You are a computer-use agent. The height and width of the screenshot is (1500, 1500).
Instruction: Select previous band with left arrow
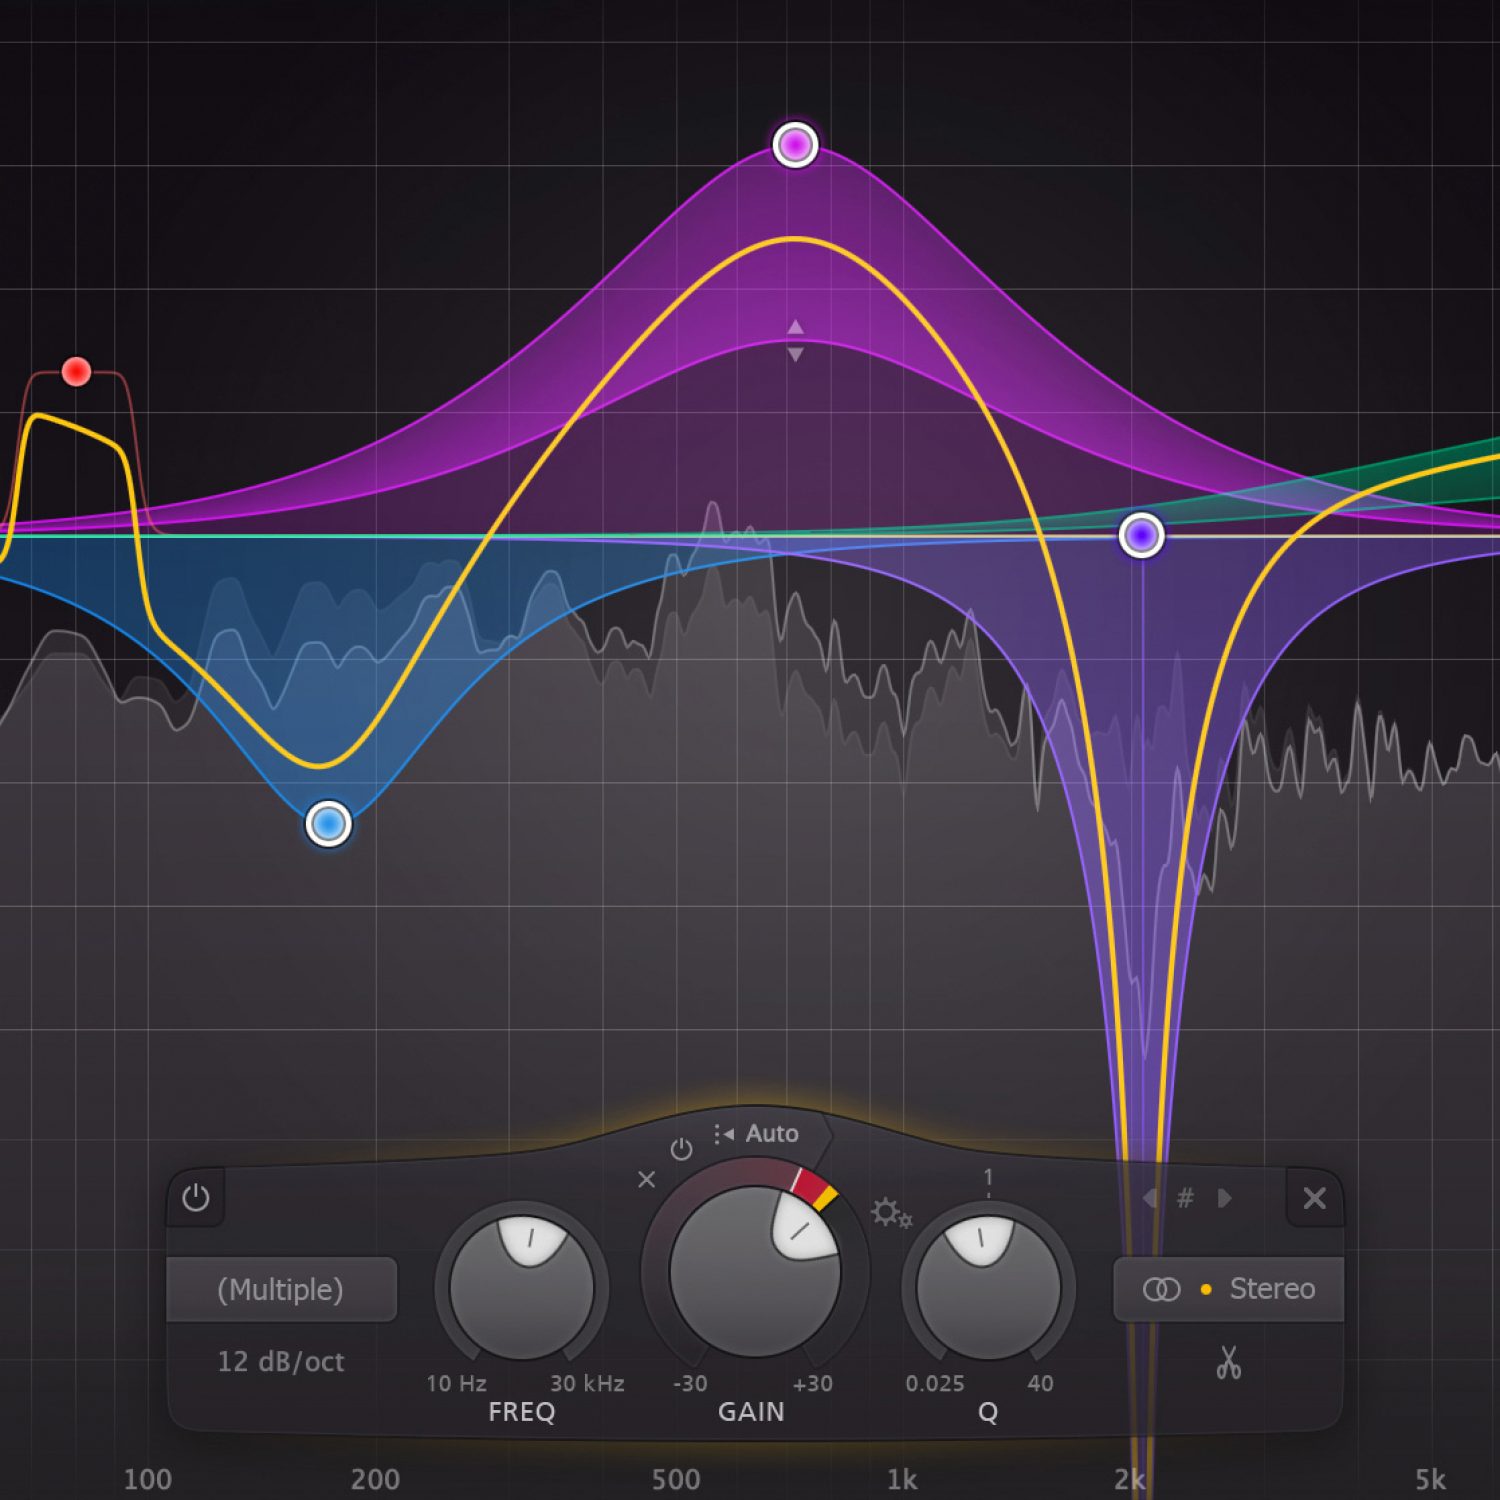click(1151, 1198)
